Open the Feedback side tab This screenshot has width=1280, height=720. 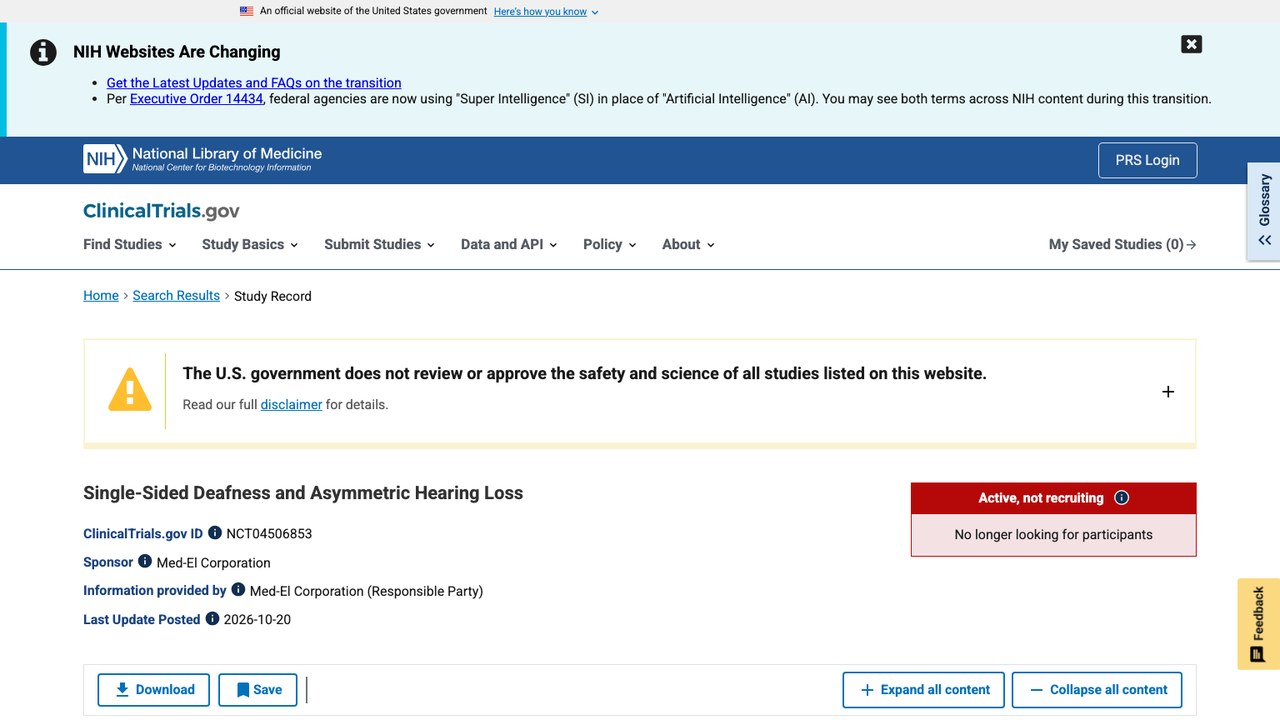click(1258, 624)
